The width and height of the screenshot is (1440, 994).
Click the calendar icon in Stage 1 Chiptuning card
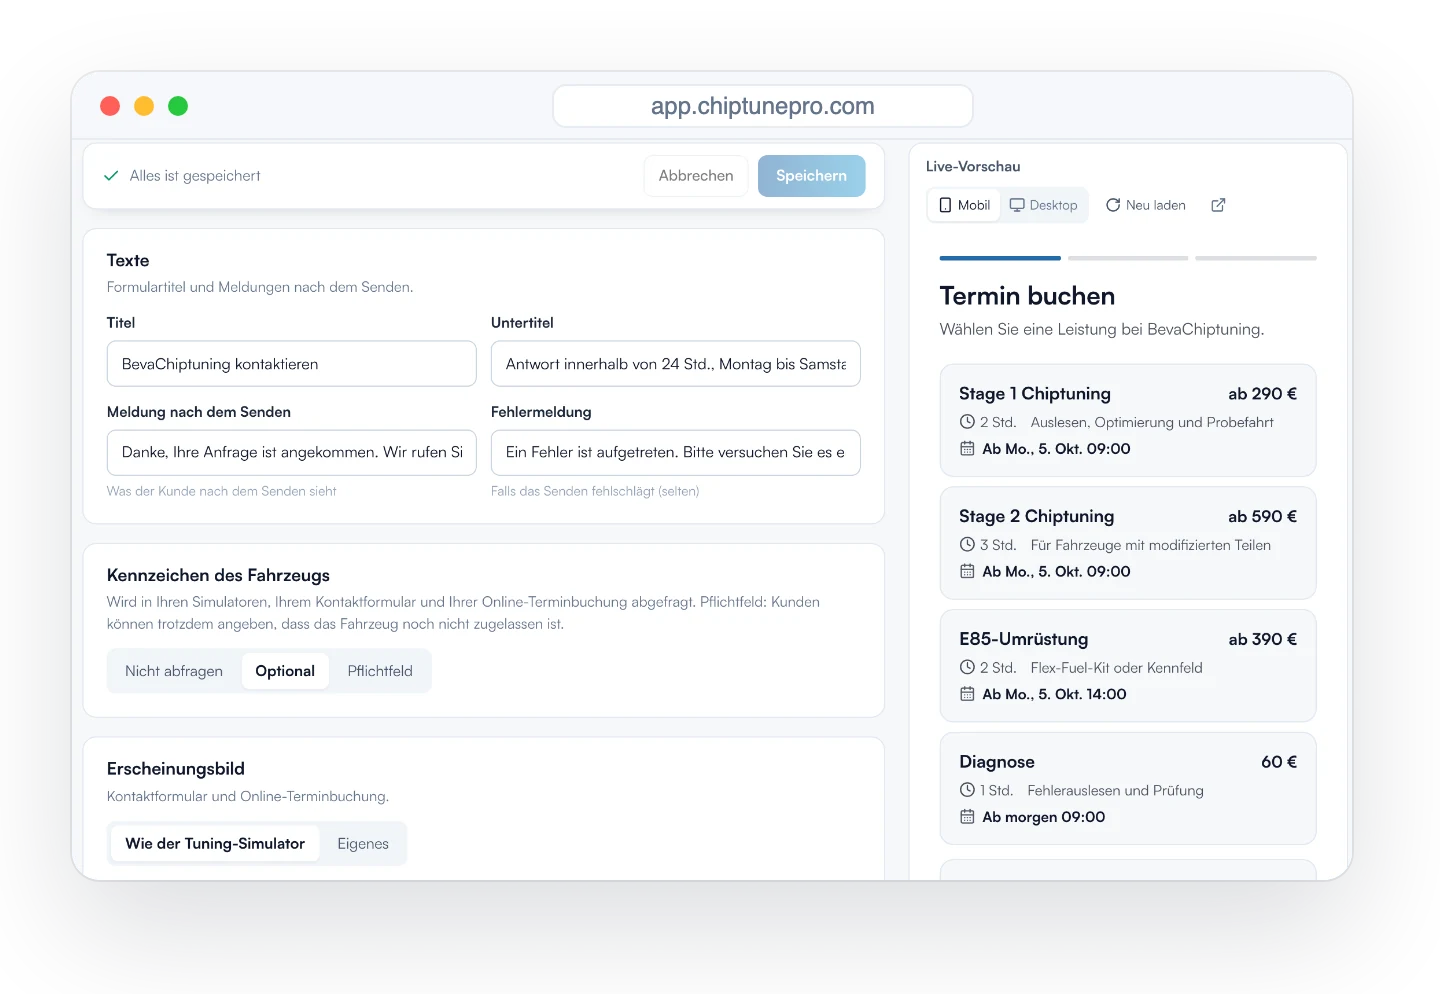coord(967,449)
